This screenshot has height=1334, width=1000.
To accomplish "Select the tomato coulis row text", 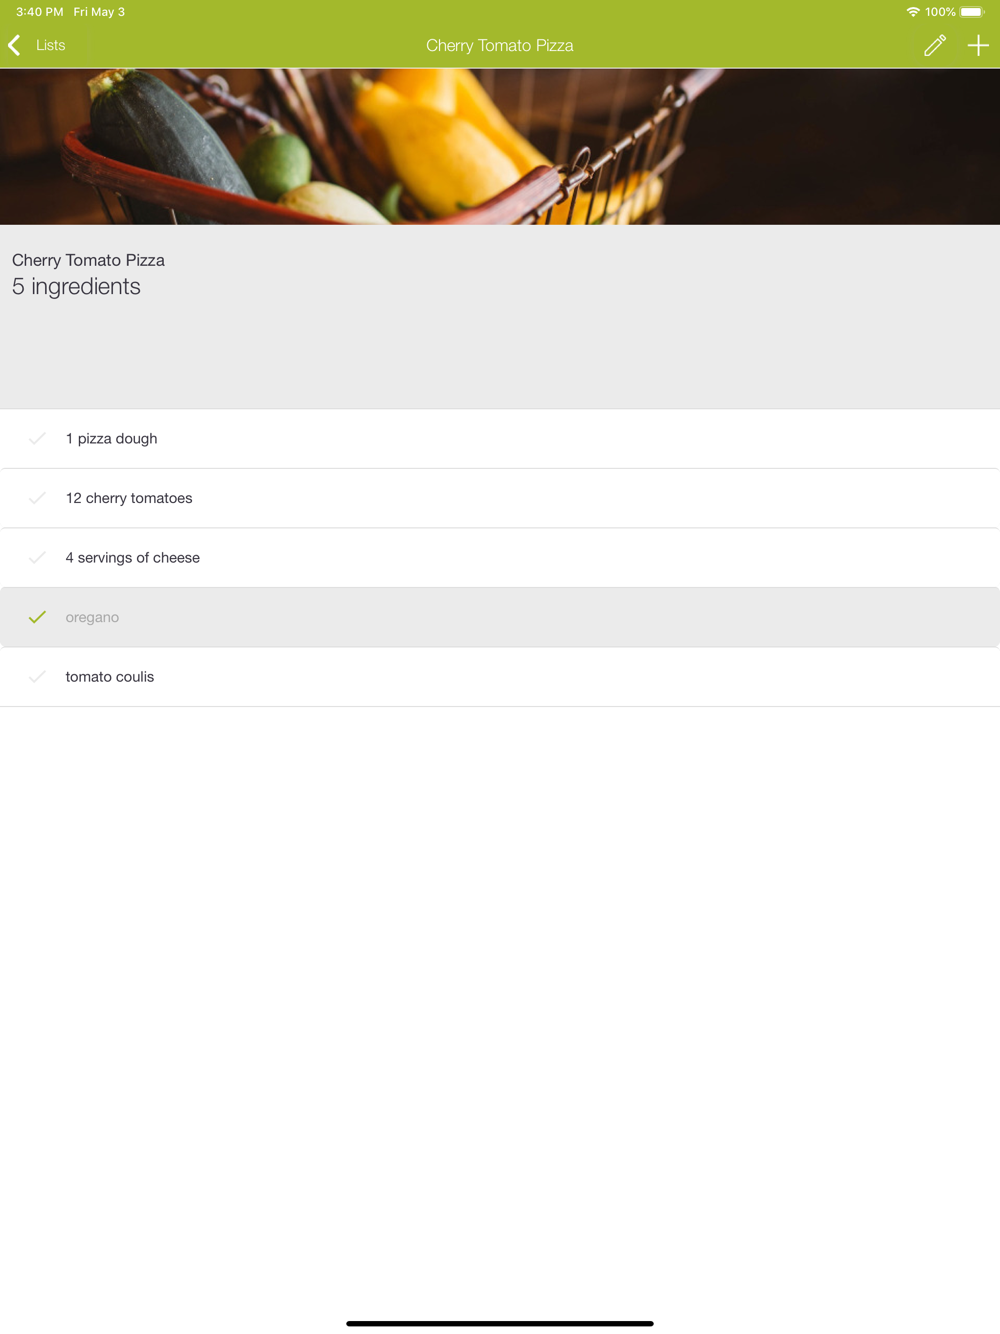I will tap(110, 677).
